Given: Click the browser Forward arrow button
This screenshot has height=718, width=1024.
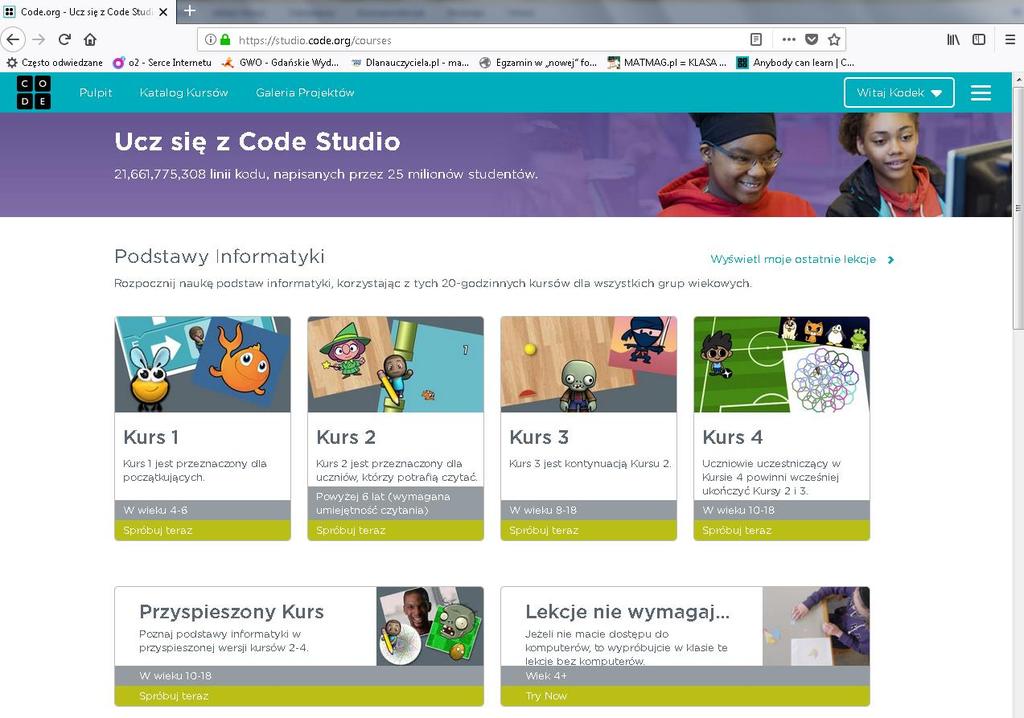Looking at the screenshot, I should click(x=39, y=40).
